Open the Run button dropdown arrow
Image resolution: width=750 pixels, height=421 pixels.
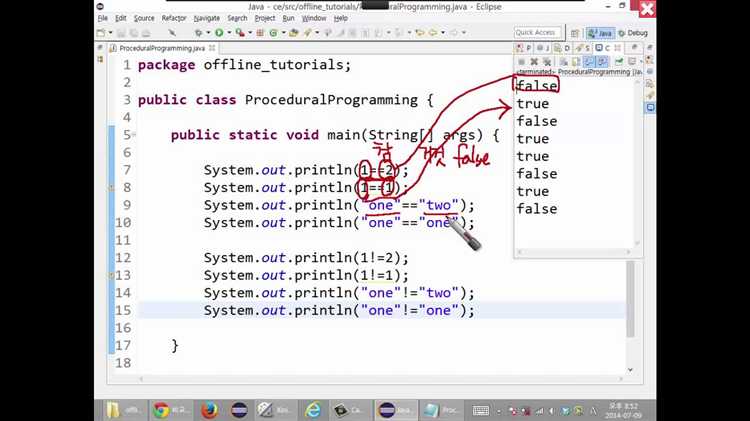230,33
